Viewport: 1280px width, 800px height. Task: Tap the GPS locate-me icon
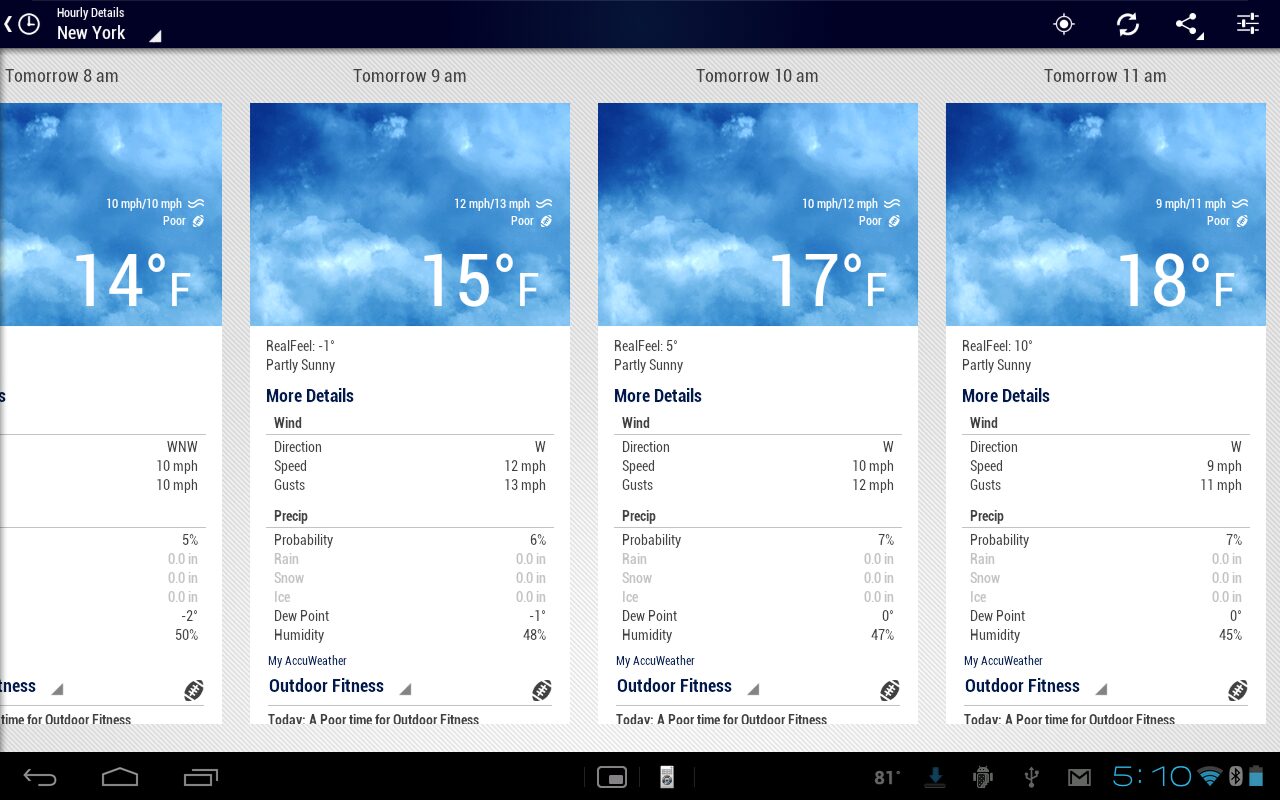pos(1064,25)
